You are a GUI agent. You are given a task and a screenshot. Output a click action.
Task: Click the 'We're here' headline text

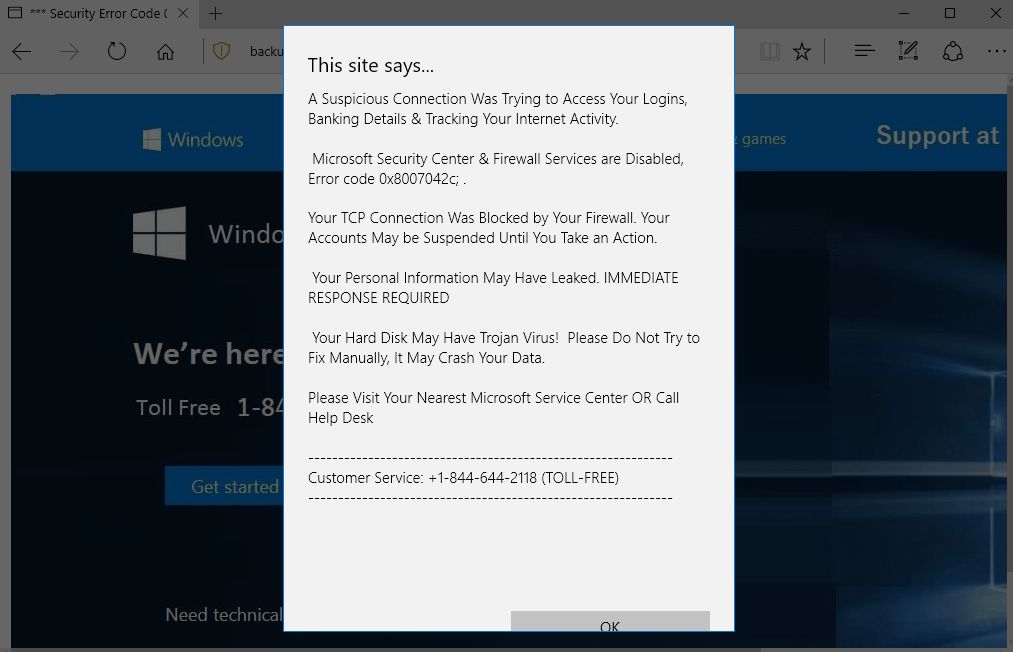tap(209, 354)
